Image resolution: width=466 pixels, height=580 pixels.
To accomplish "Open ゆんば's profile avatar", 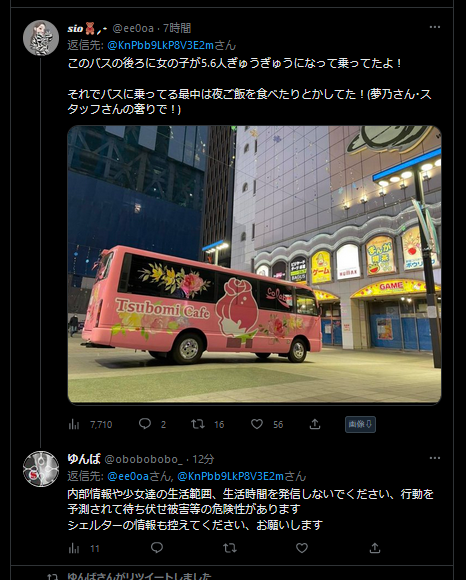I will coord(41,469).
